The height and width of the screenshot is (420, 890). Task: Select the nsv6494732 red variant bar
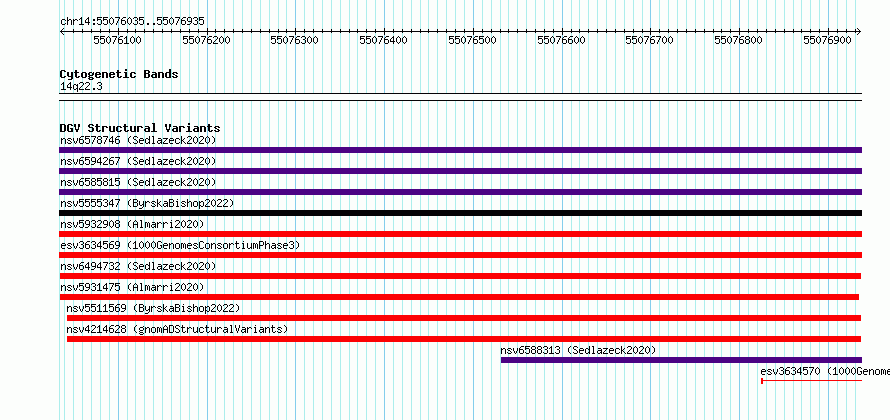point(460,276)
